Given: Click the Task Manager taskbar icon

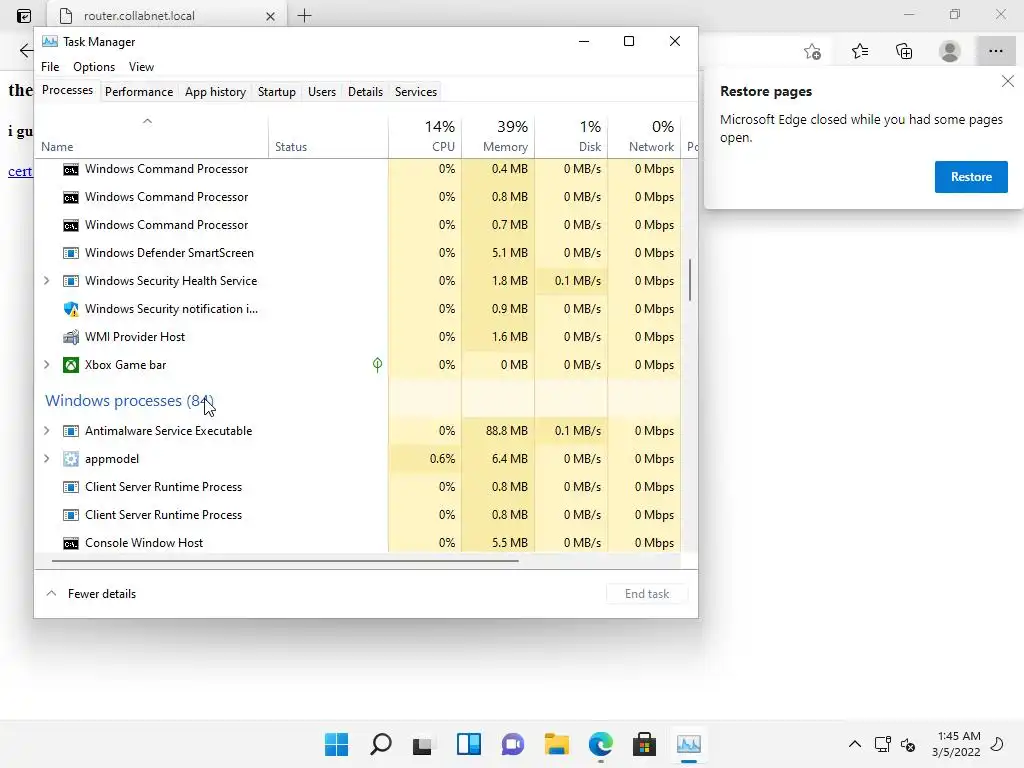Looking at the screenshot, I should click(x=688, y=744).
